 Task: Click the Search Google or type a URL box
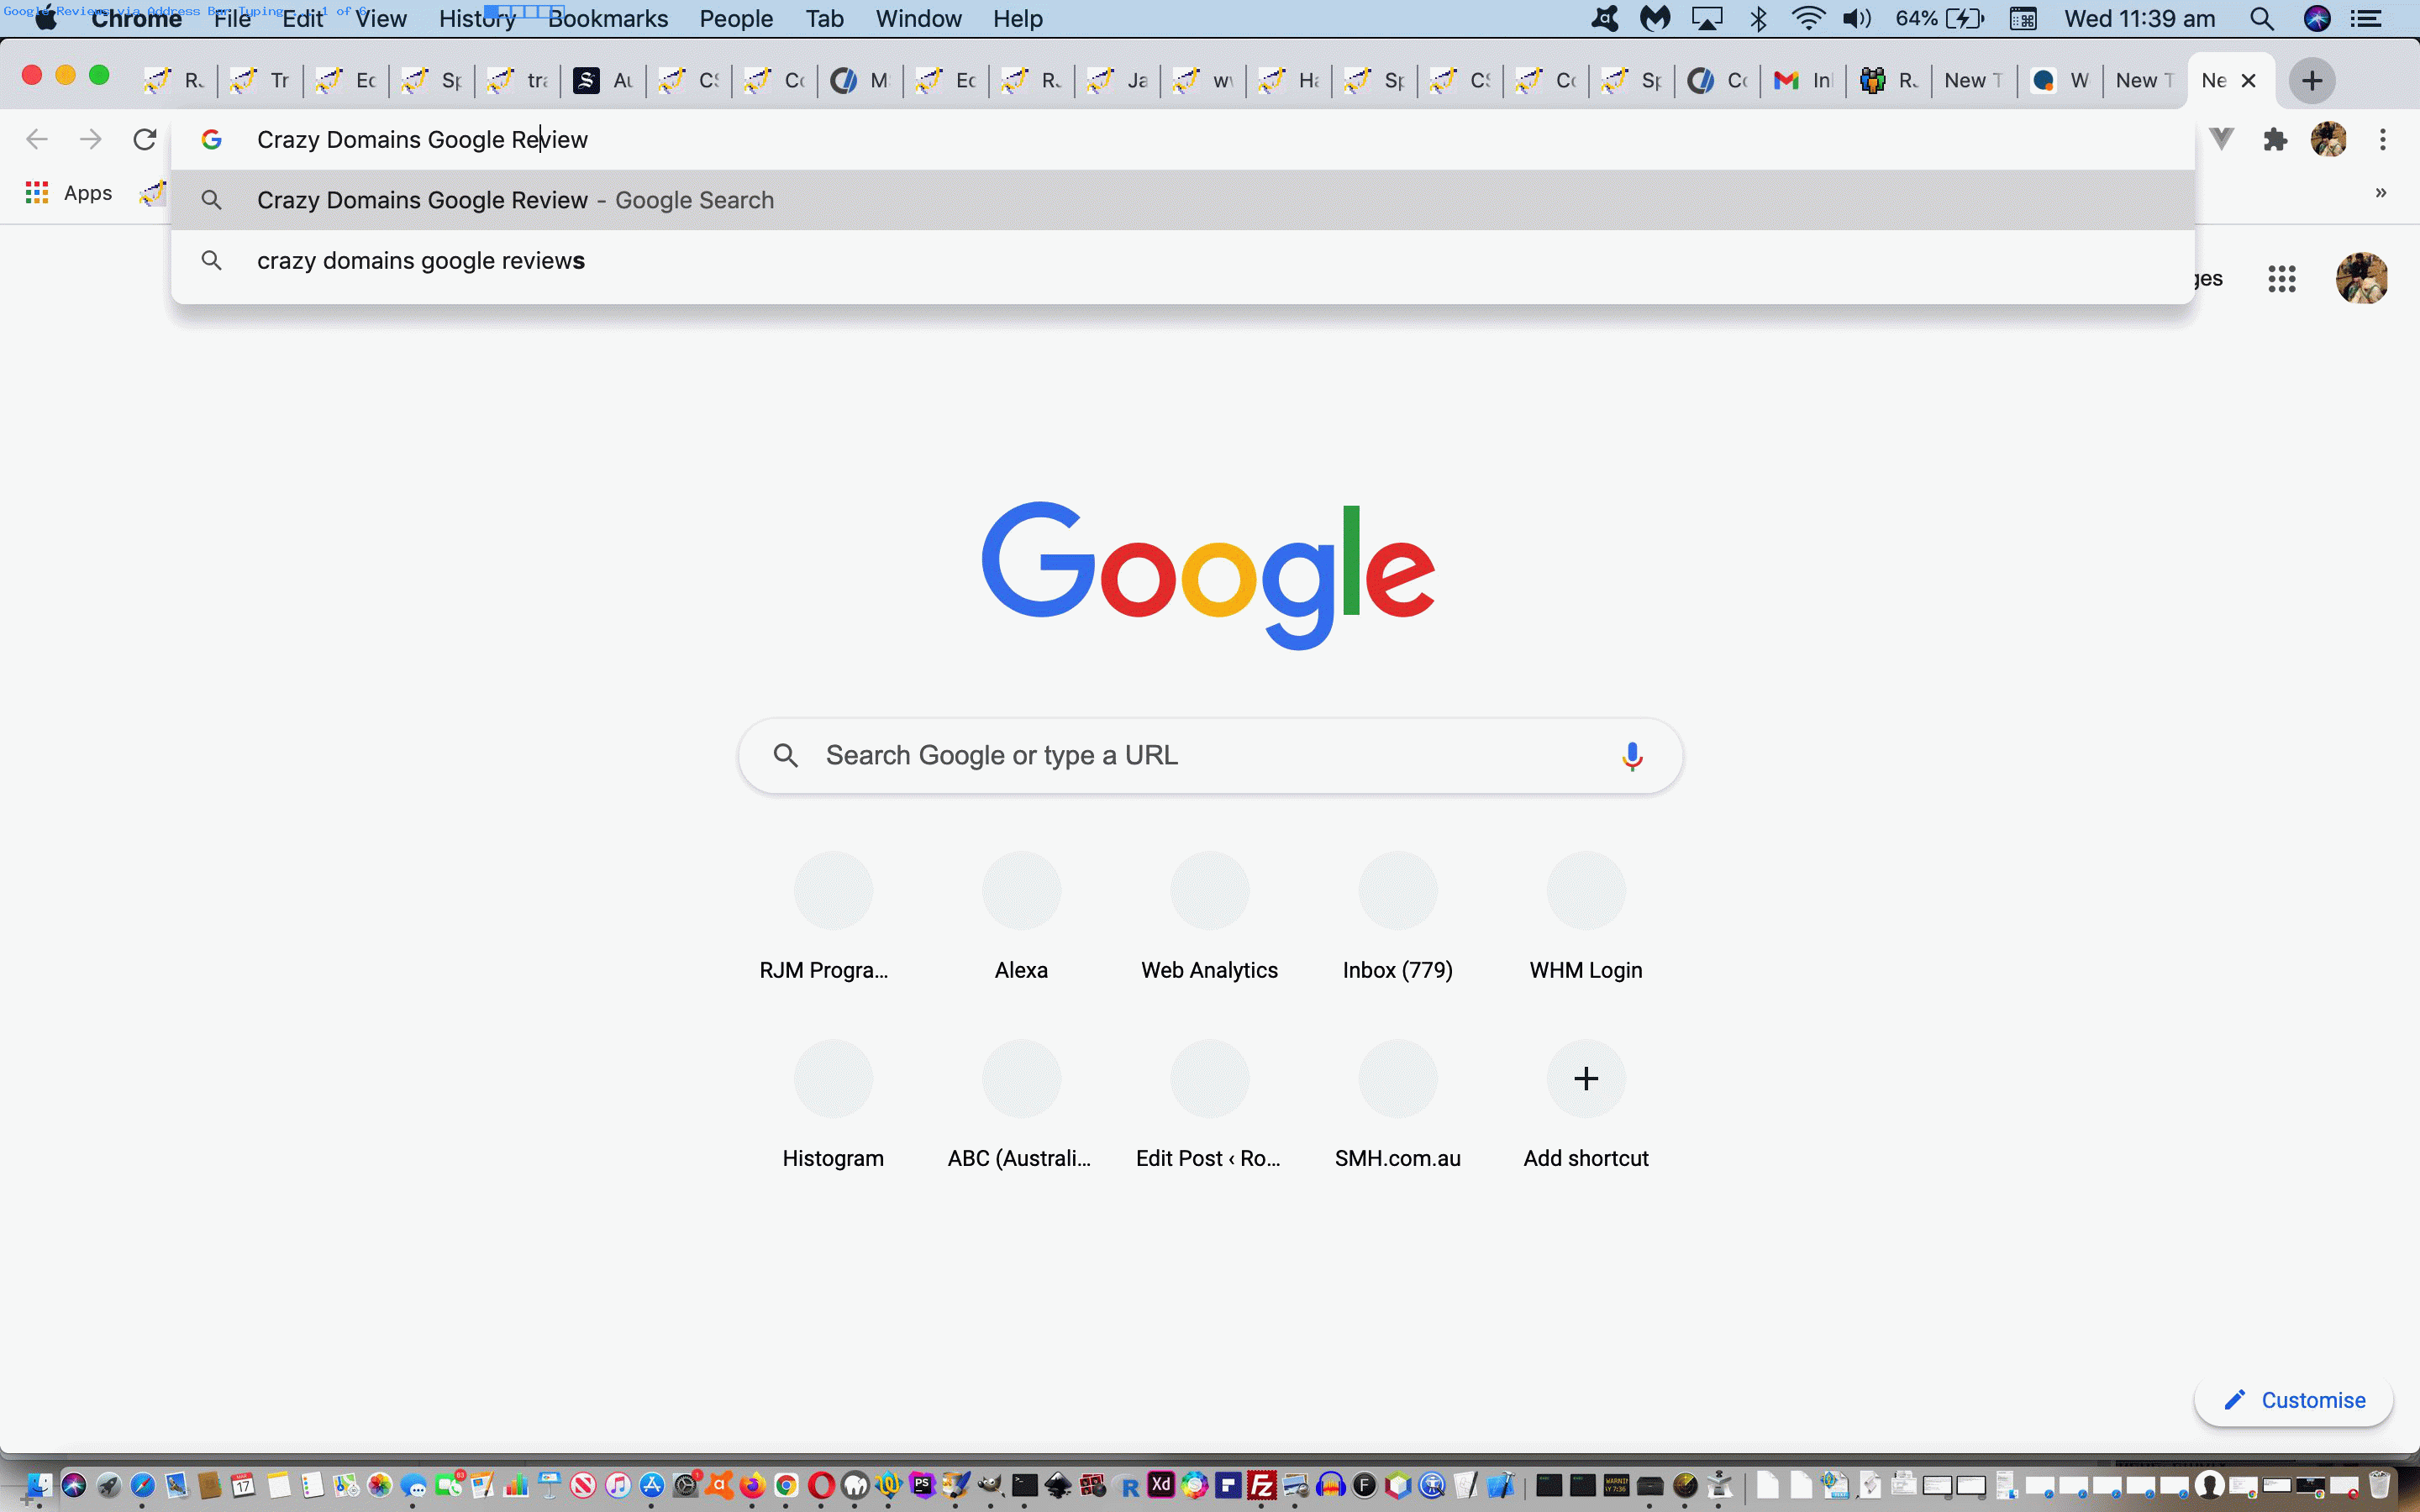tap(1210, 756)
